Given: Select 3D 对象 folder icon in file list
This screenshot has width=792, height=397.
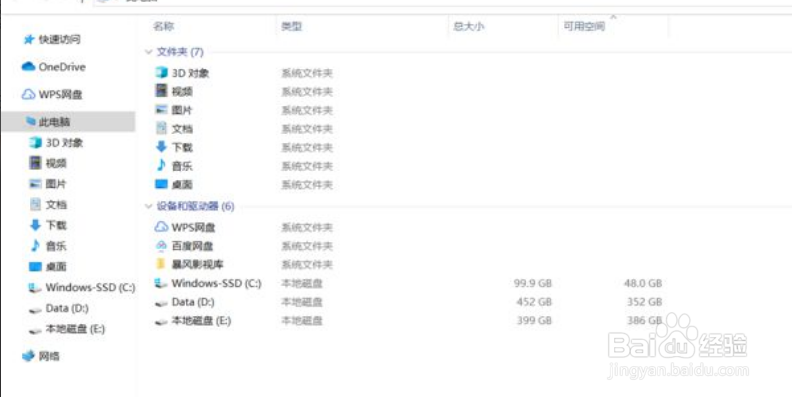Looking at the screenshot, I should tap(161, 73).
